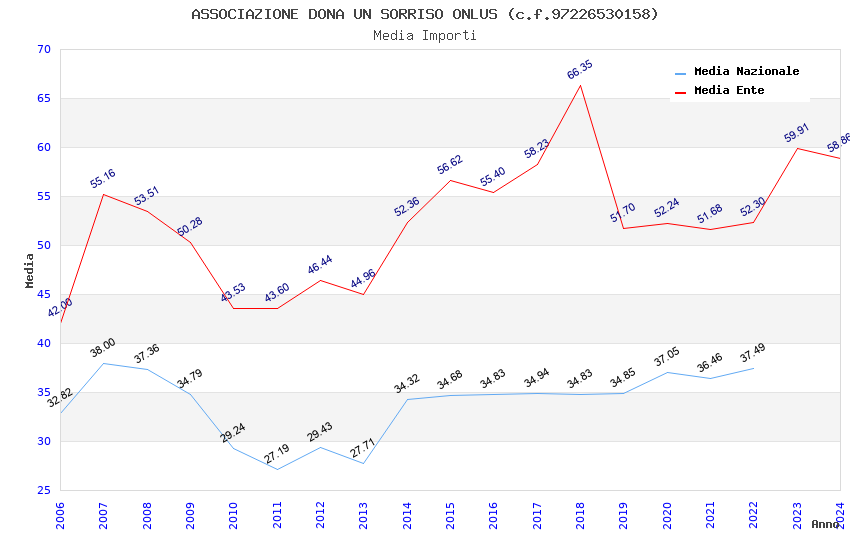
Task: Click the Media Nazionale legend label
Action: [x=746, y=71]
